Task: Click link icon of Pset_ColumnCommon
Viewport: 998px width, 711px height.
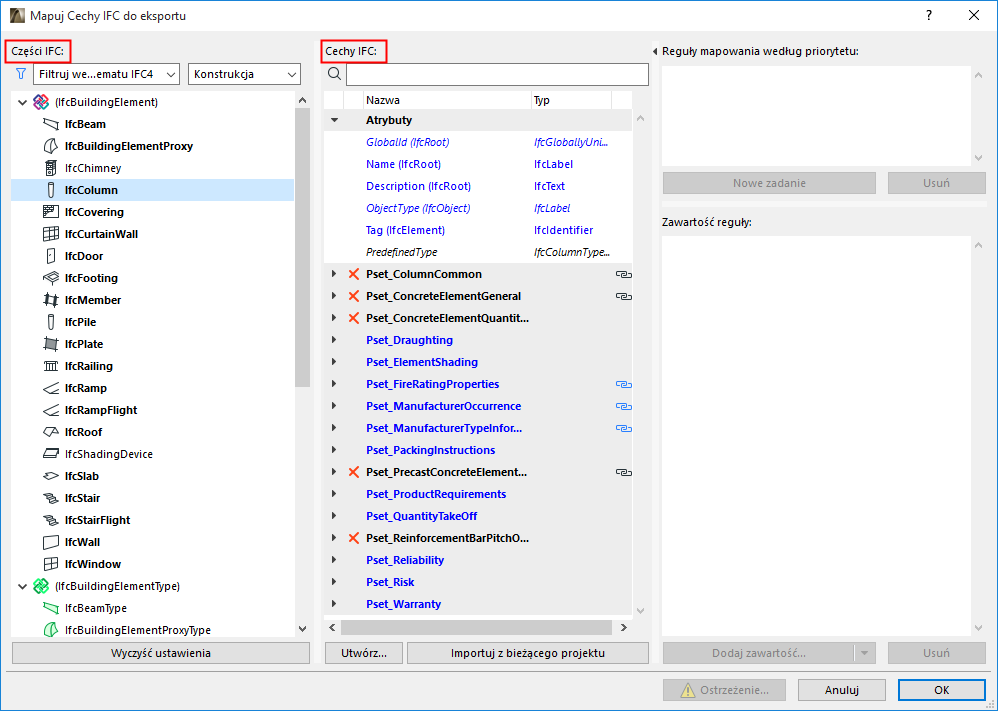Action: [623, 274]
